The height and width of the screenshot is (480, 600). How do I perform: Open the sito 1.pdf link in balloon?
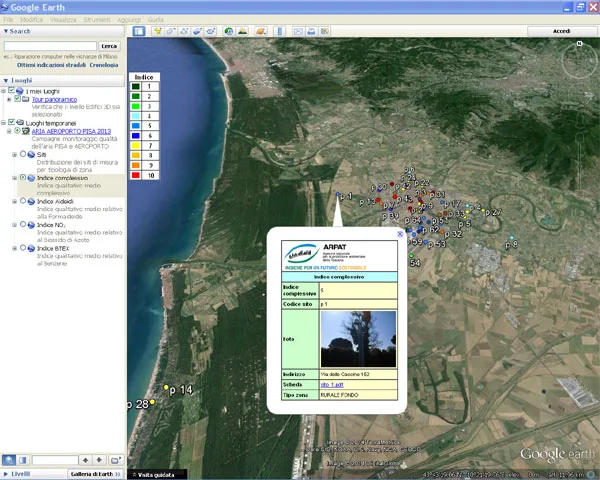tap(332, 385)
